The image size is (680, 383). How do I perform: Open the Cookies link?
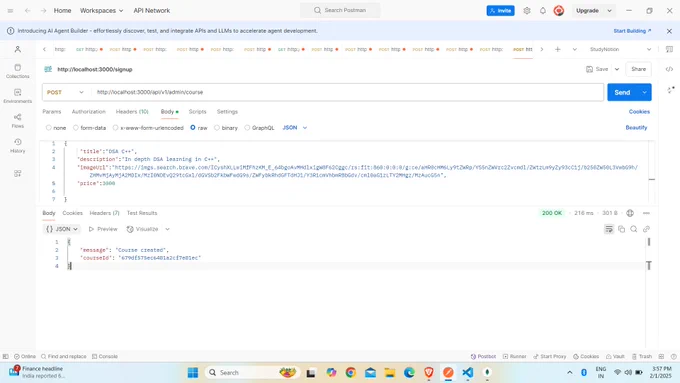coord(639,111)
